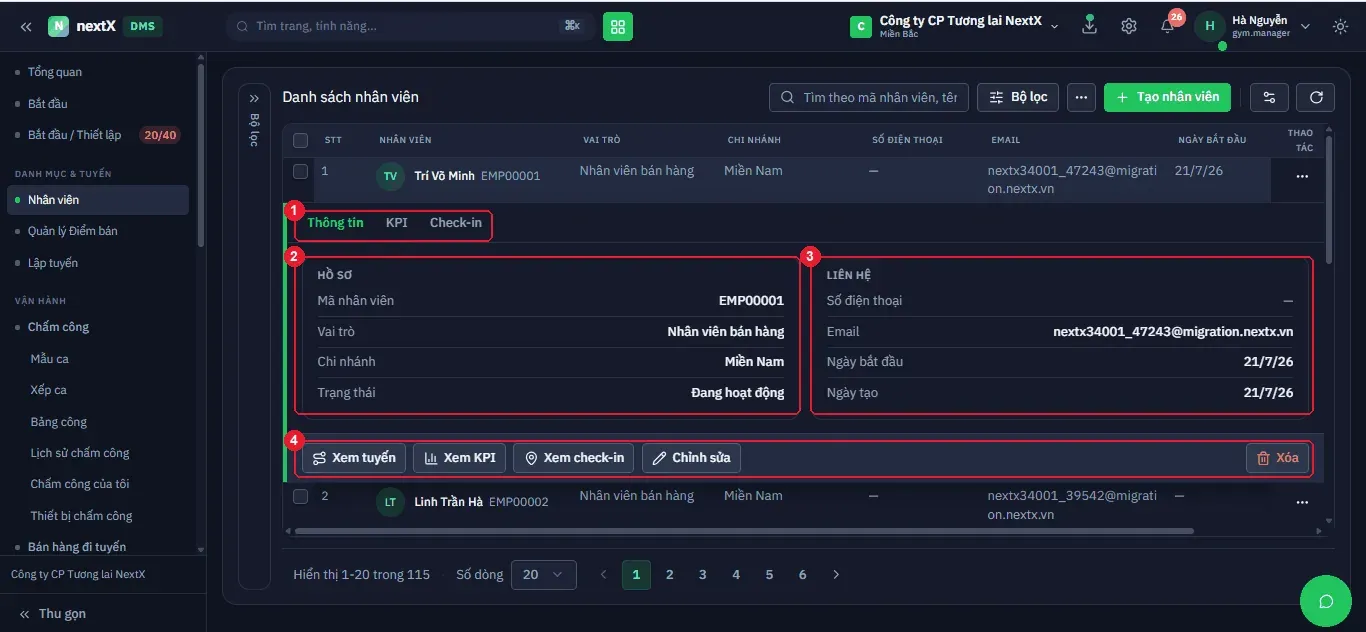Click the sidebar vertical scrollbar

[x=201, y=155]
